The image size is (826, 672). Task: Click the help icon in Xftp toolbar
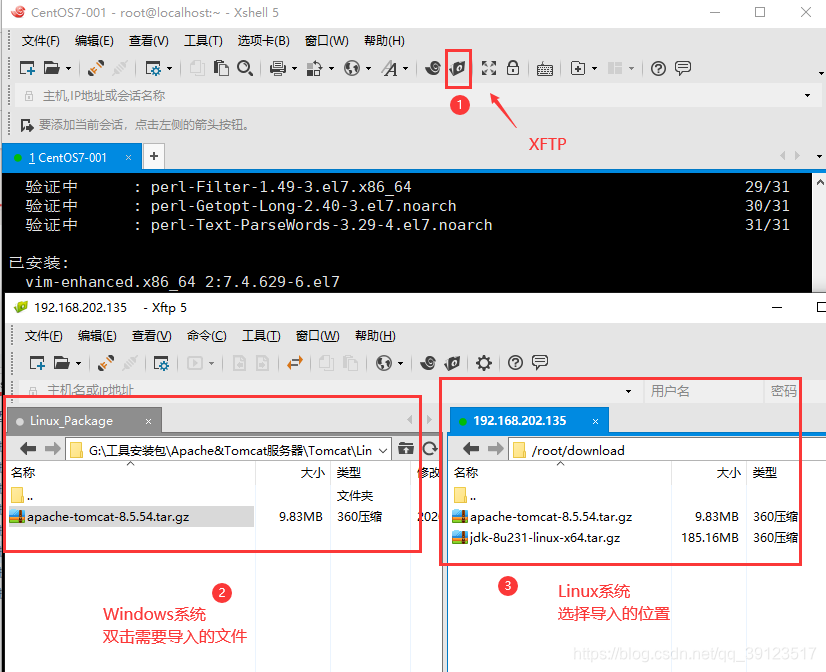515,363
